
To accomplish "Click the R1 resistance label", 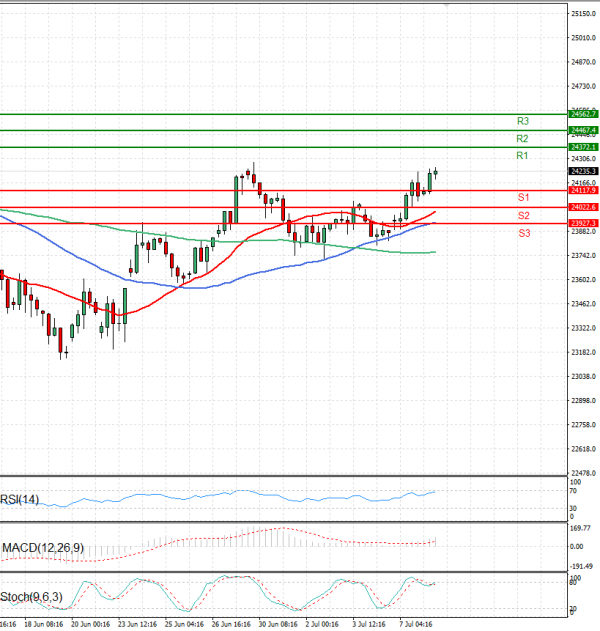I will pos(522,156).
